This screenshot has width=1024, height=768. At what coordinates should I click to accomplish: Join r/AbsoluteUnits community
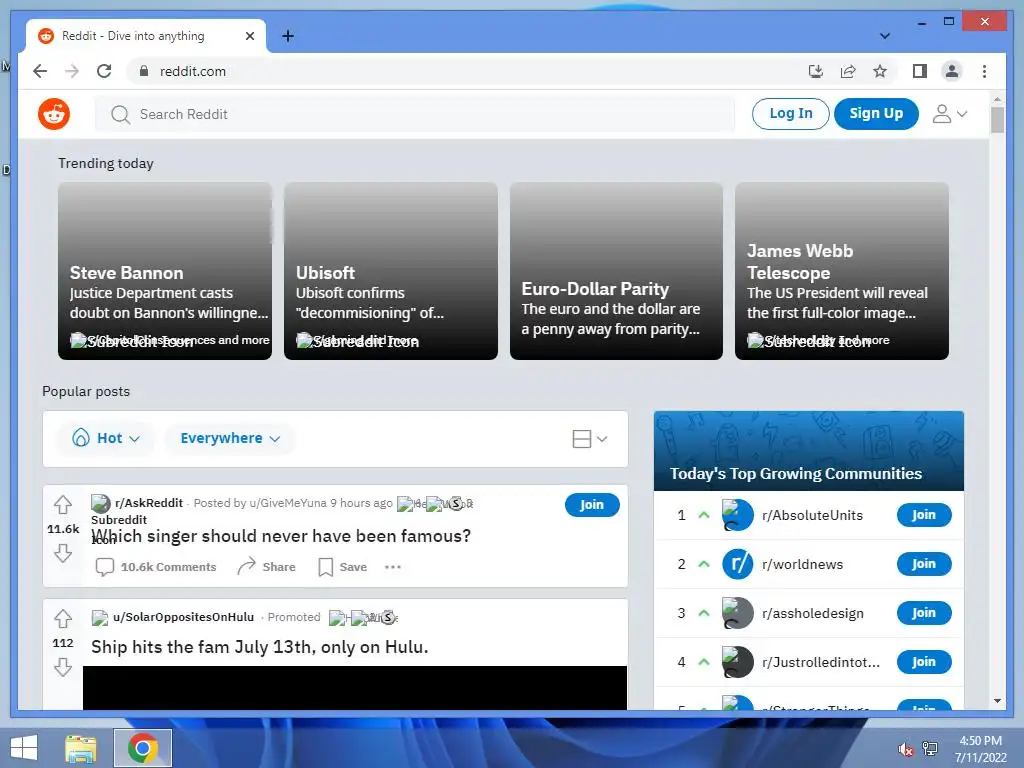(923, 515)
